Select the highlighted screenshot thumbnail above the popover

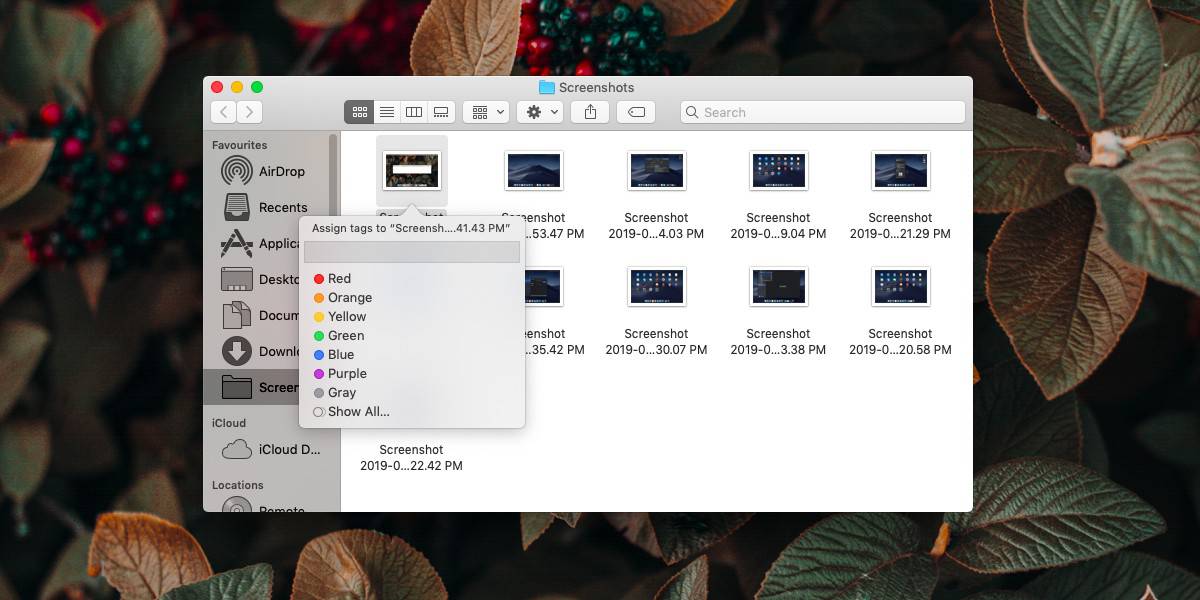tap(412, 170)
